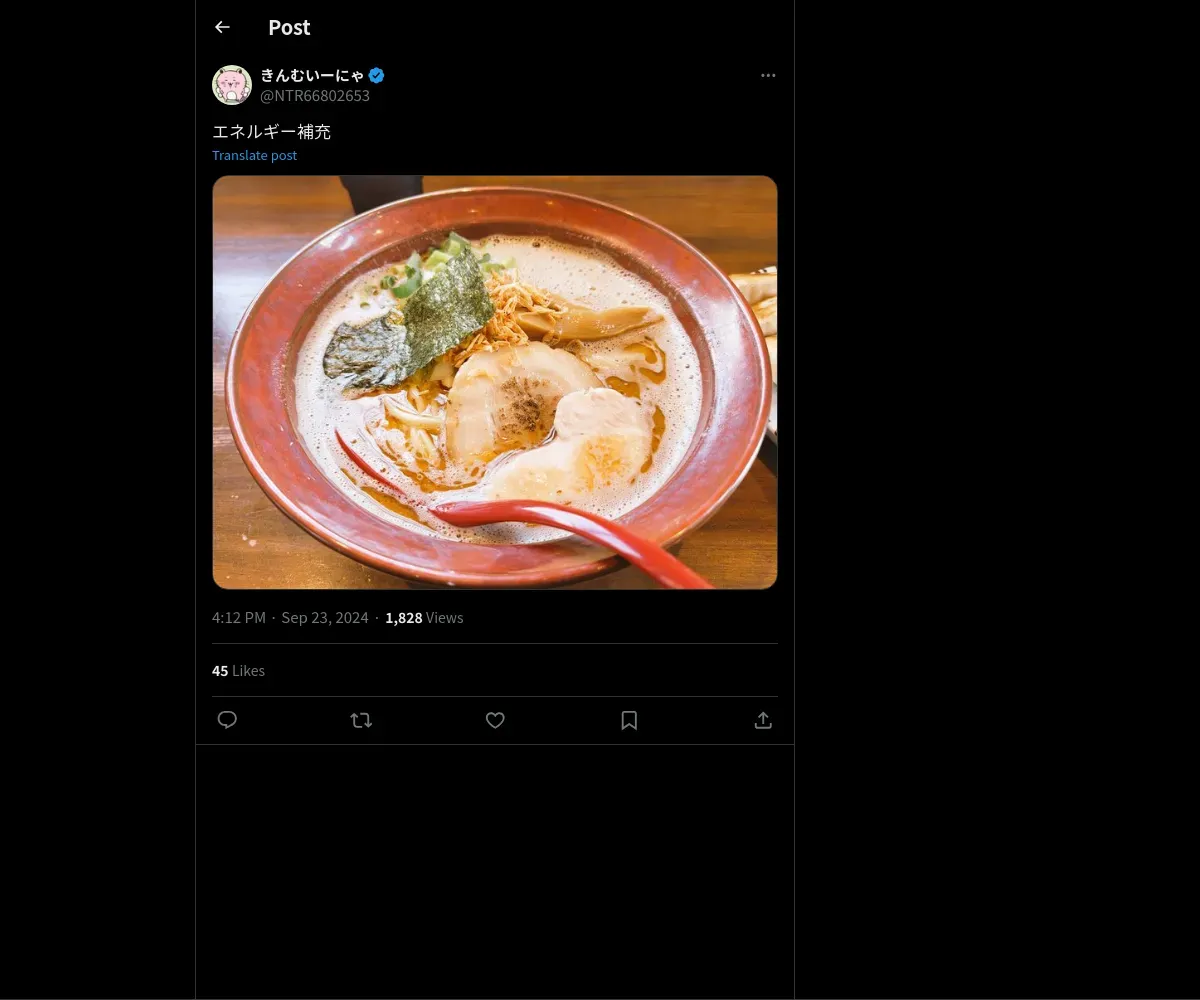This screenshot has width=1200, height=1000.
Task: Open the share post icon
Action: [763, 720]
